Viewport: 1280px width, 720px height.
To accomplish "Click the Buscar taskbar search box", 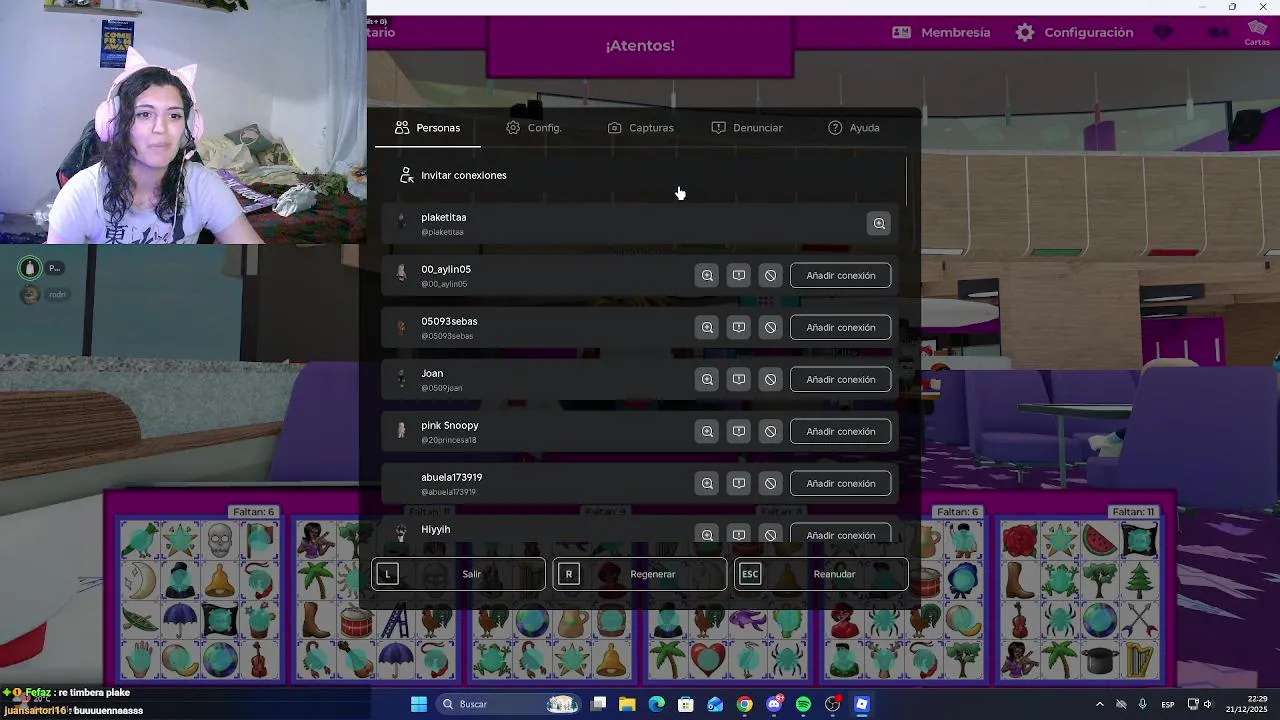I will point(510,704).
